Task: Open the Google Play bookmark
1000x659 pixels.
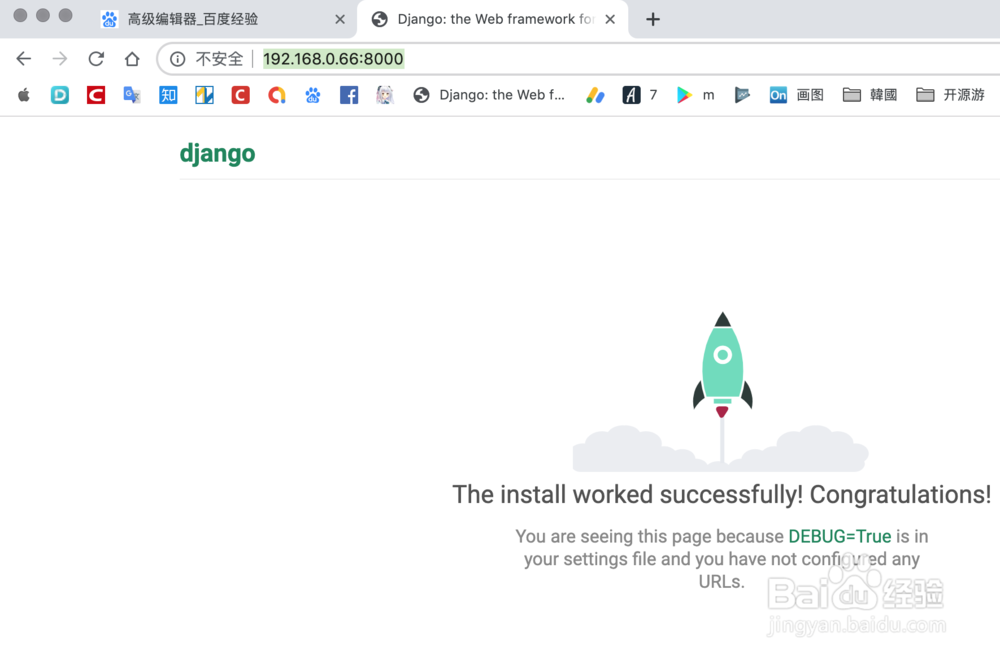Action: [x=683, y=94]
